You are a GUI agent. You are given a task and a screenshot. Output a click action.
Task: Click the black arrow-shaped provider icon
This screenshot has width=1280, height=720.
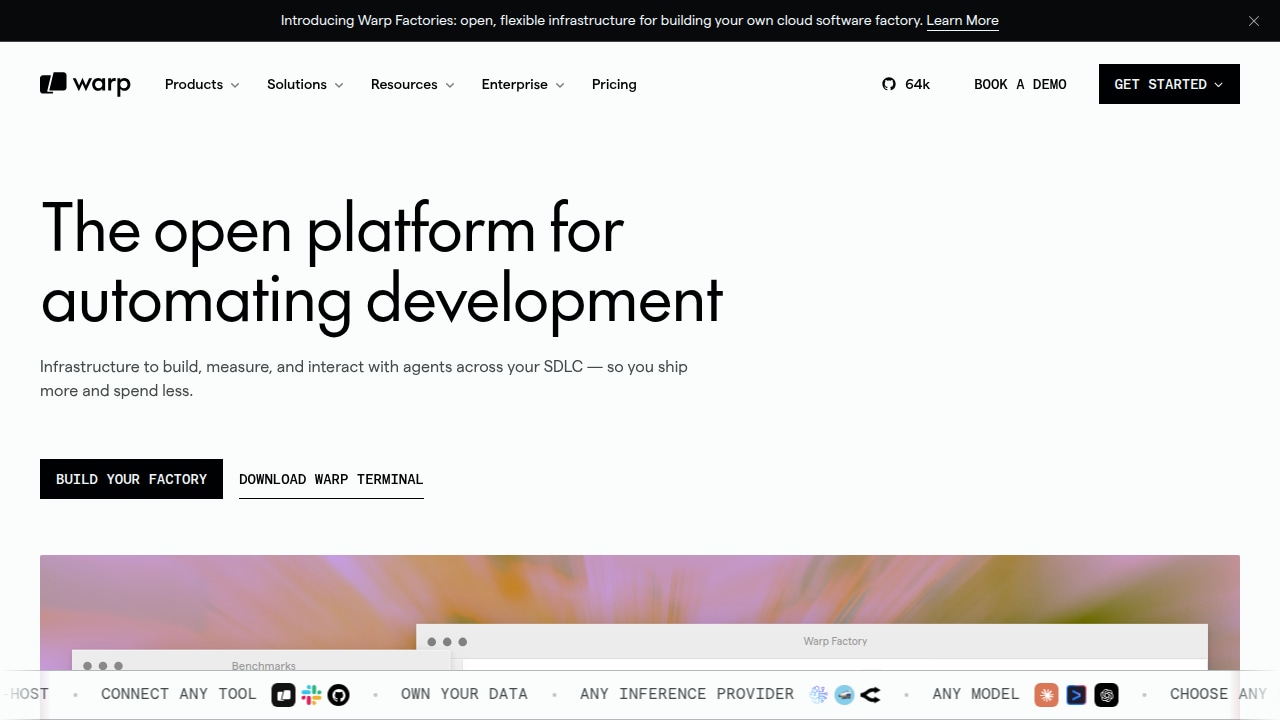pyautogui.click(x=871, y=695)
